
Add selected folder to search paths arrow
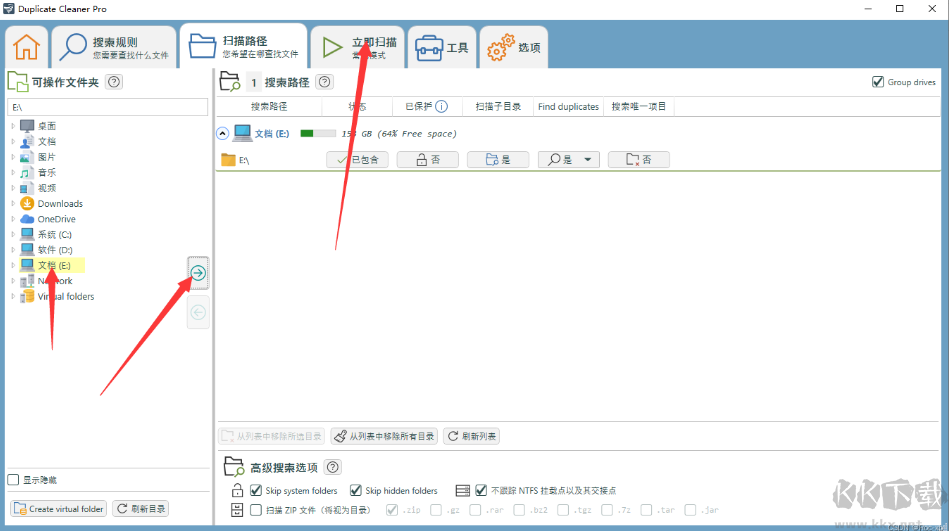coord(198,273)
